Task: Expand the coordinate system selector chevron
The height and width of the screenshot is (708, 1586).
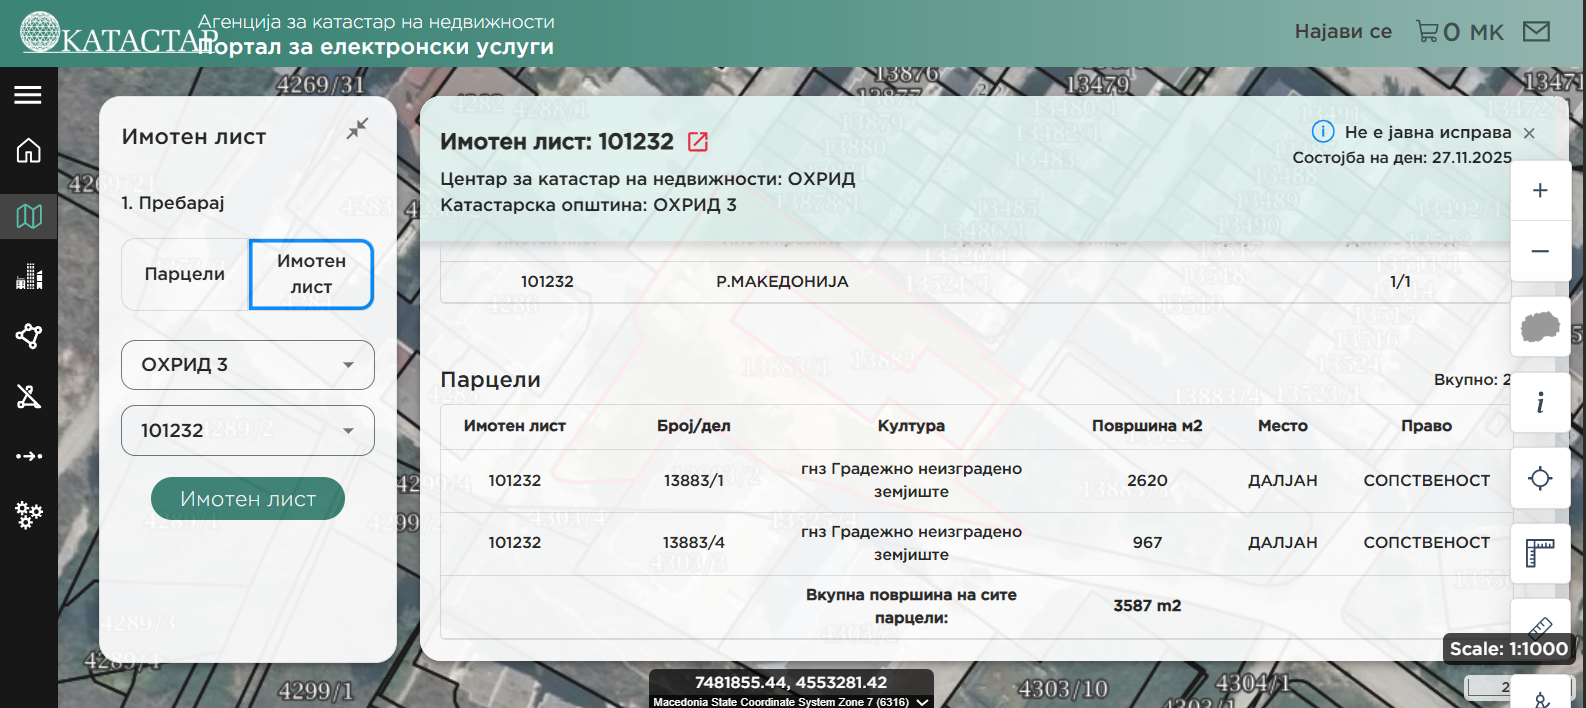Action: point(922,702)
